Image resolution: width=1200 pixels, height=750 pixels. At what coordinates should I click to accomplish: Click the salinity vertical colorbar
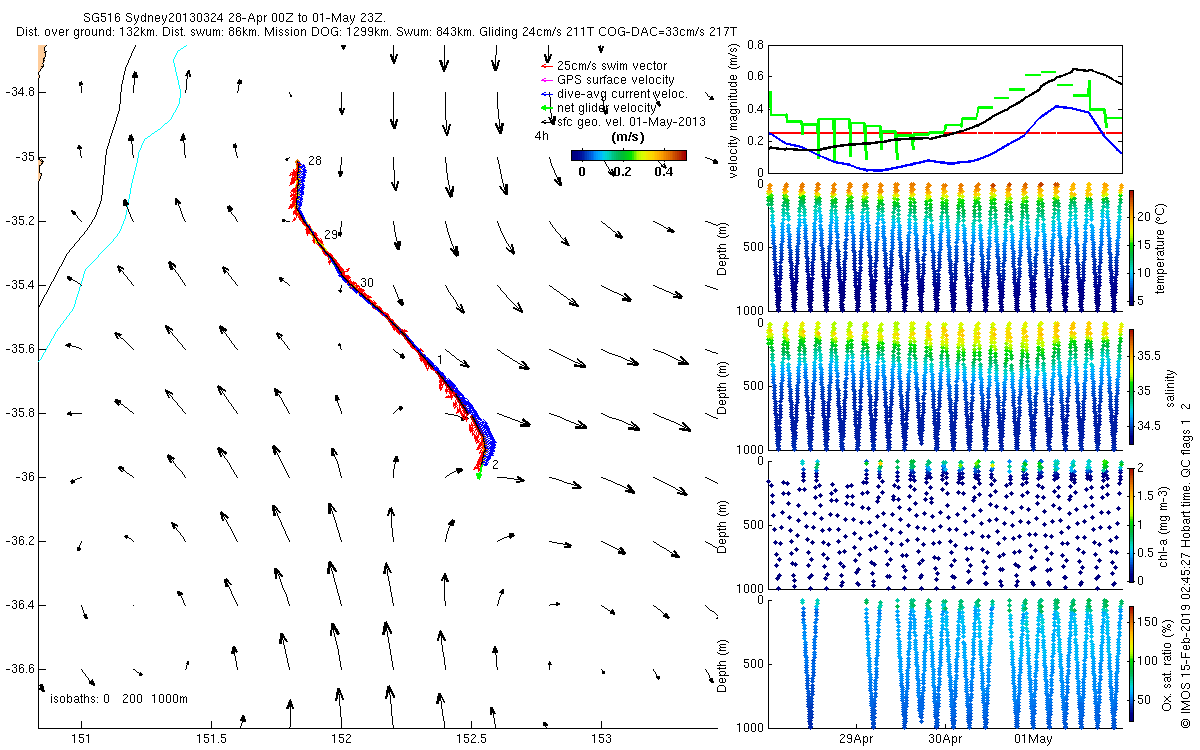[x=1131, y=388]
